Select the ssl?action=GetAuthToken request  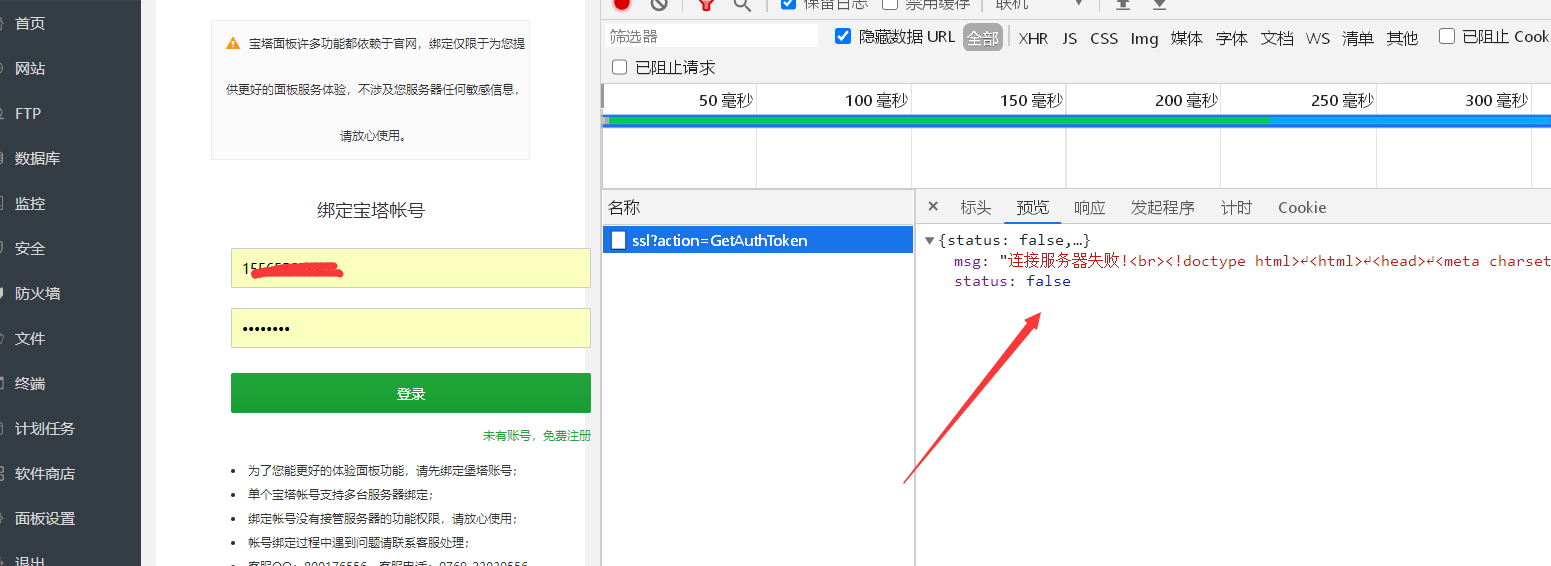758,240
